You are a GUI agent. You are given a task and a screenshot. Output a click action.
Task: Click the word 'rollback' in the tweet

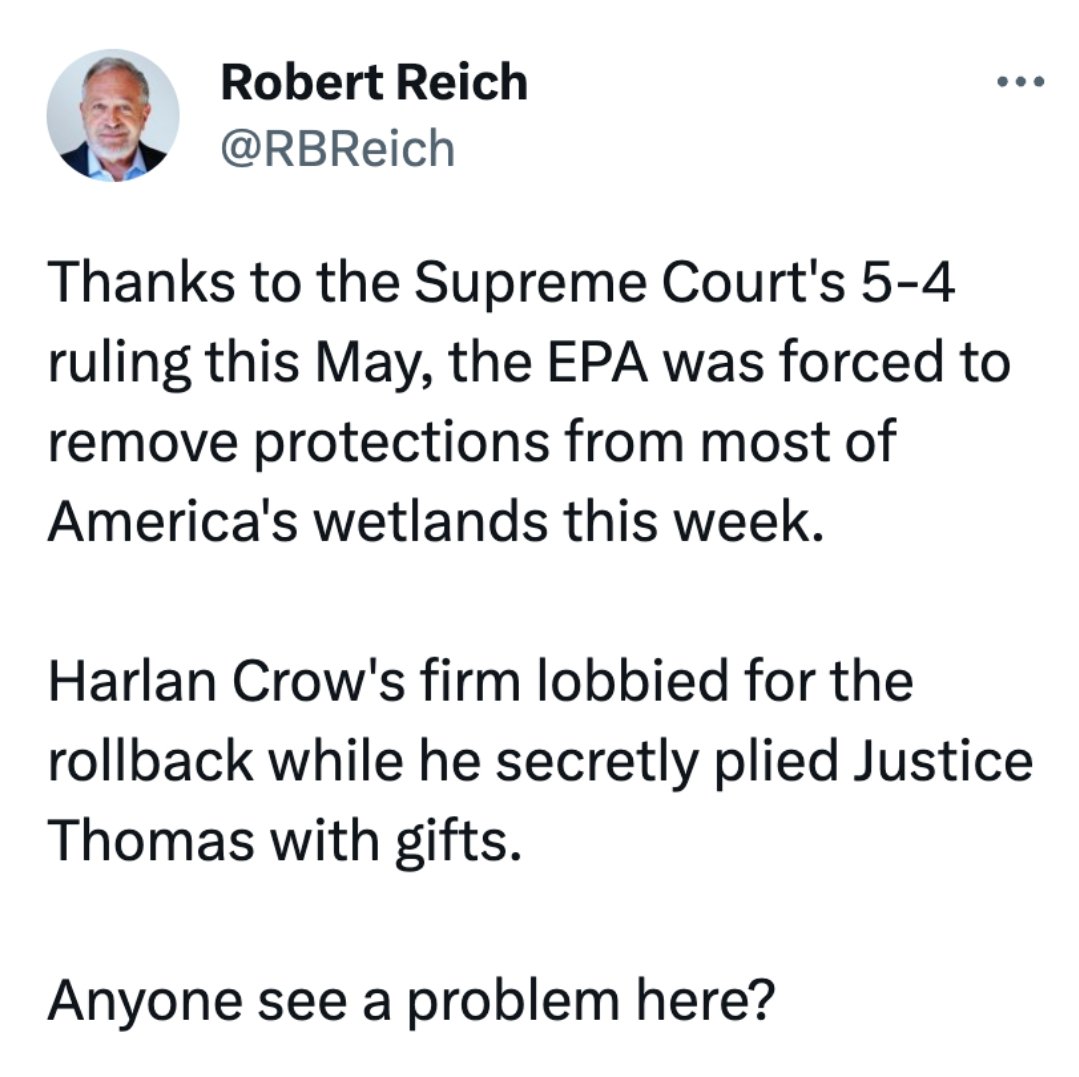(150, 760)
